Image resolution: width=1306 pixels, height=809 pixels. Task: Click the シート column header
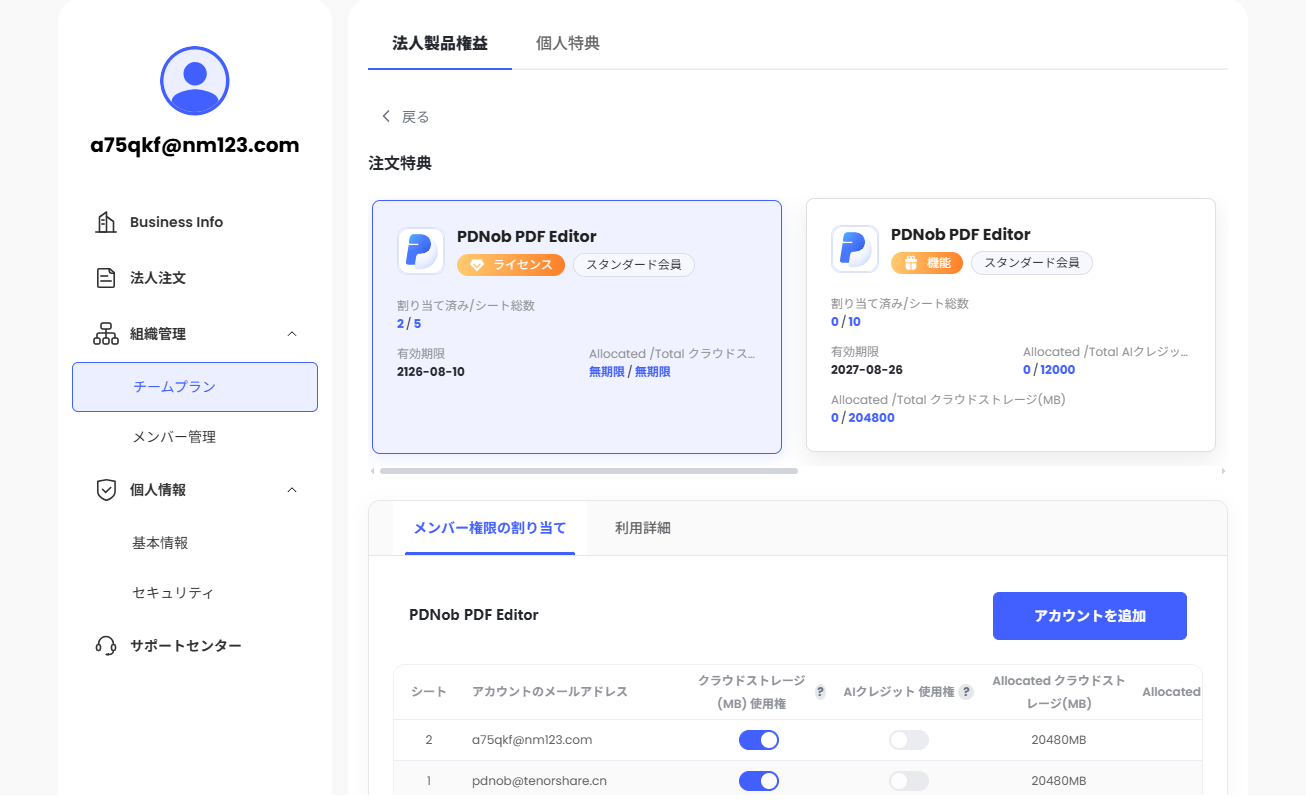click(x=428, y=692)
